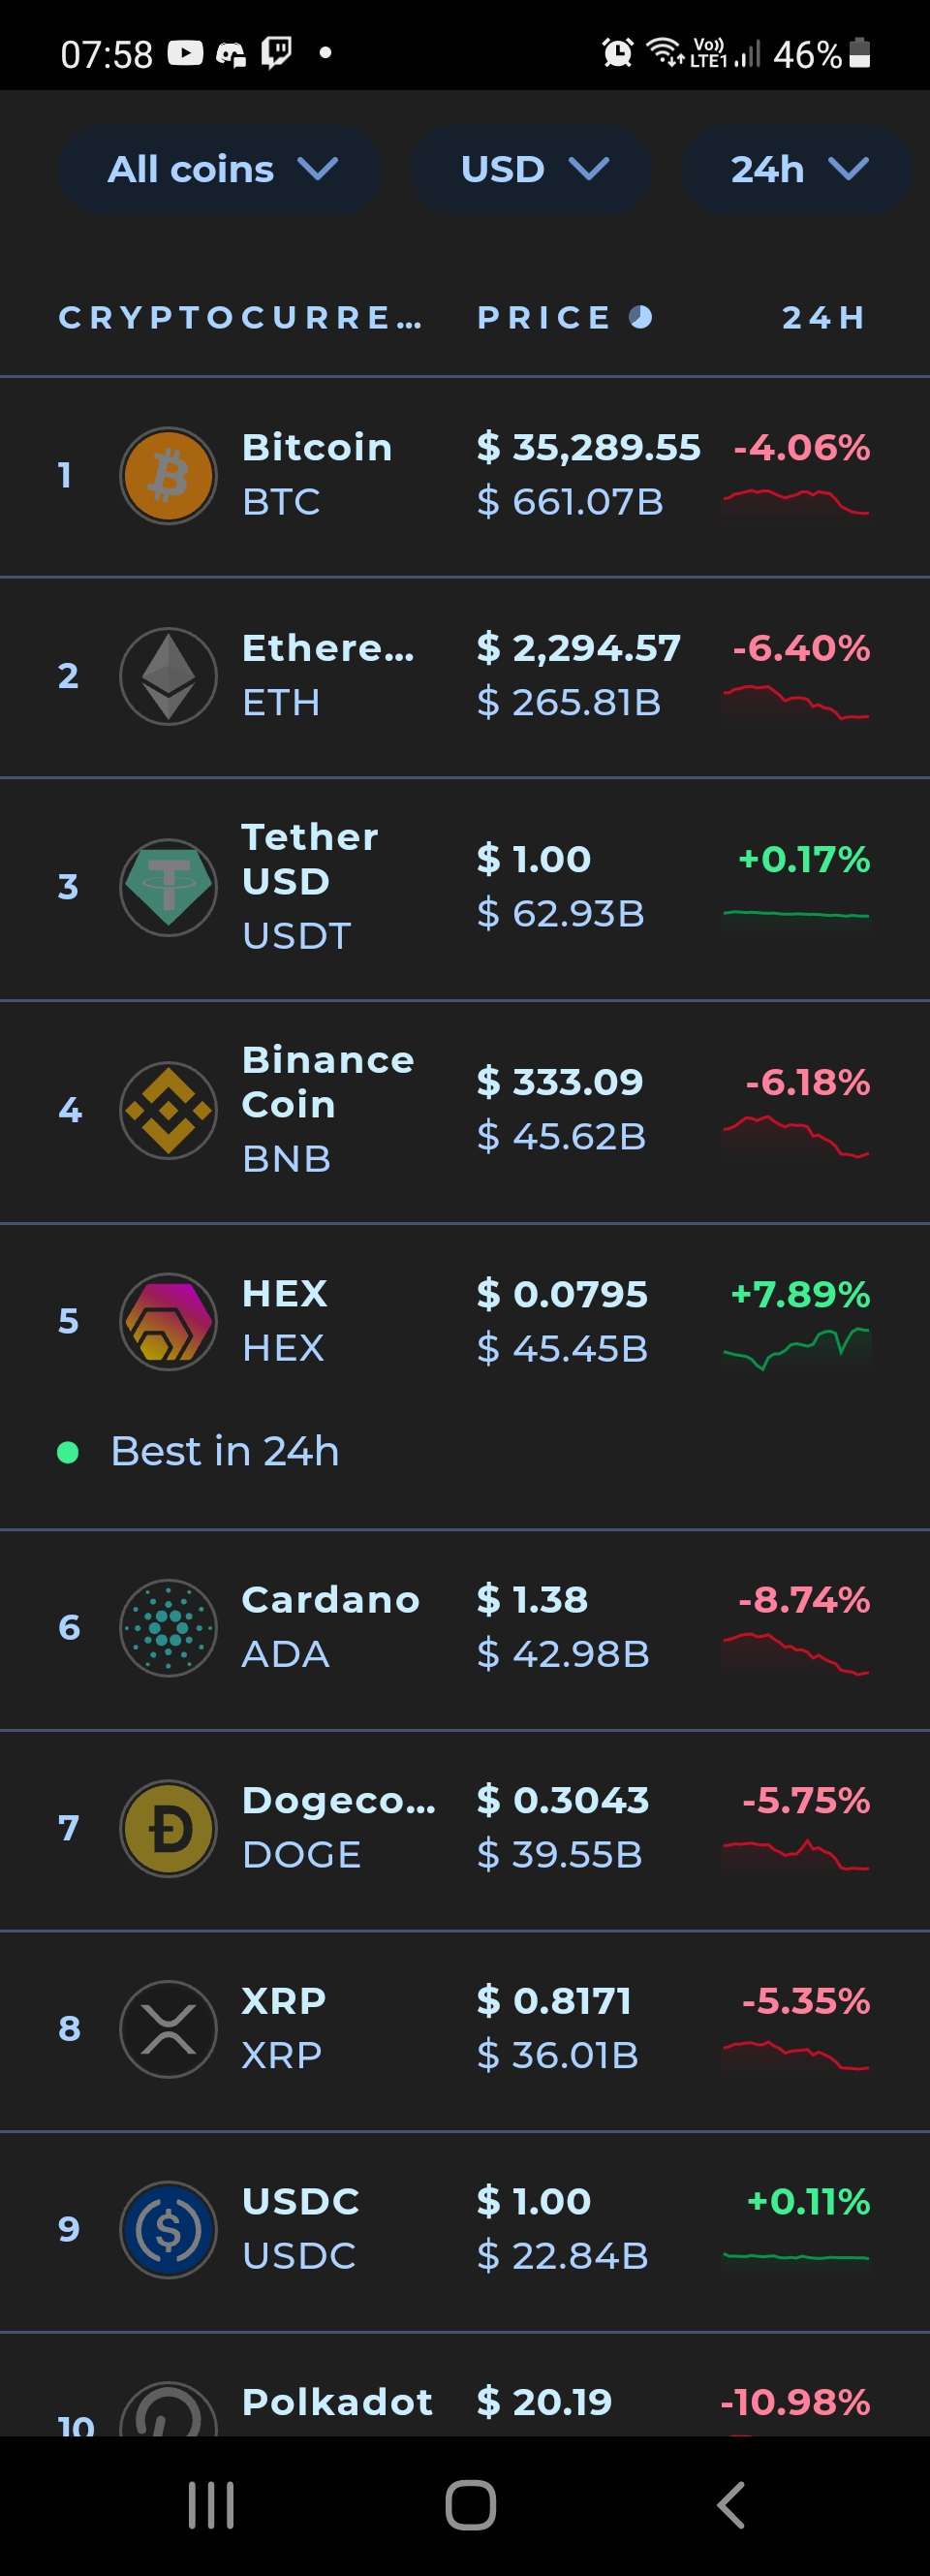Tap the USDC dollar logo
This screenshot has height=2576, width=930.
click(x=168, y=2229)
